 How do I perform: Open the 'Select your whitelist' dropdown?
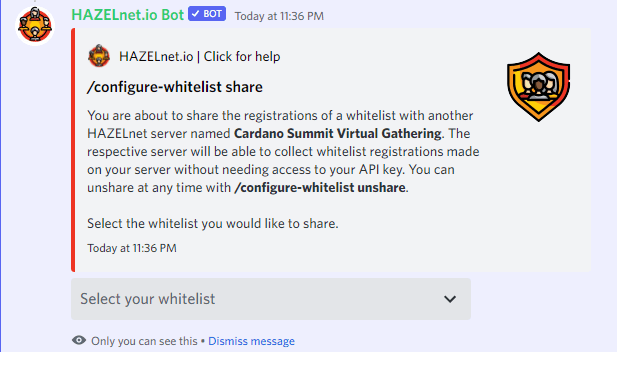point(271,299)
